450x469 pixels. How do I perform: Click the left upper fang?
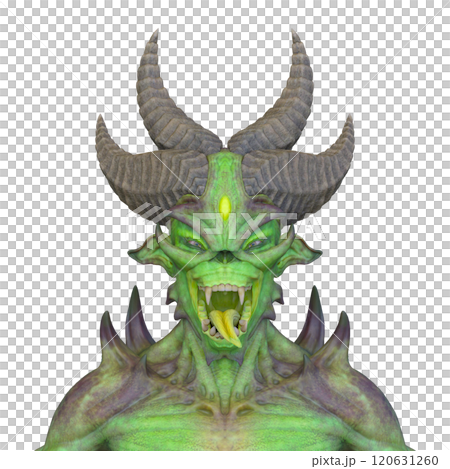(208, 295)
